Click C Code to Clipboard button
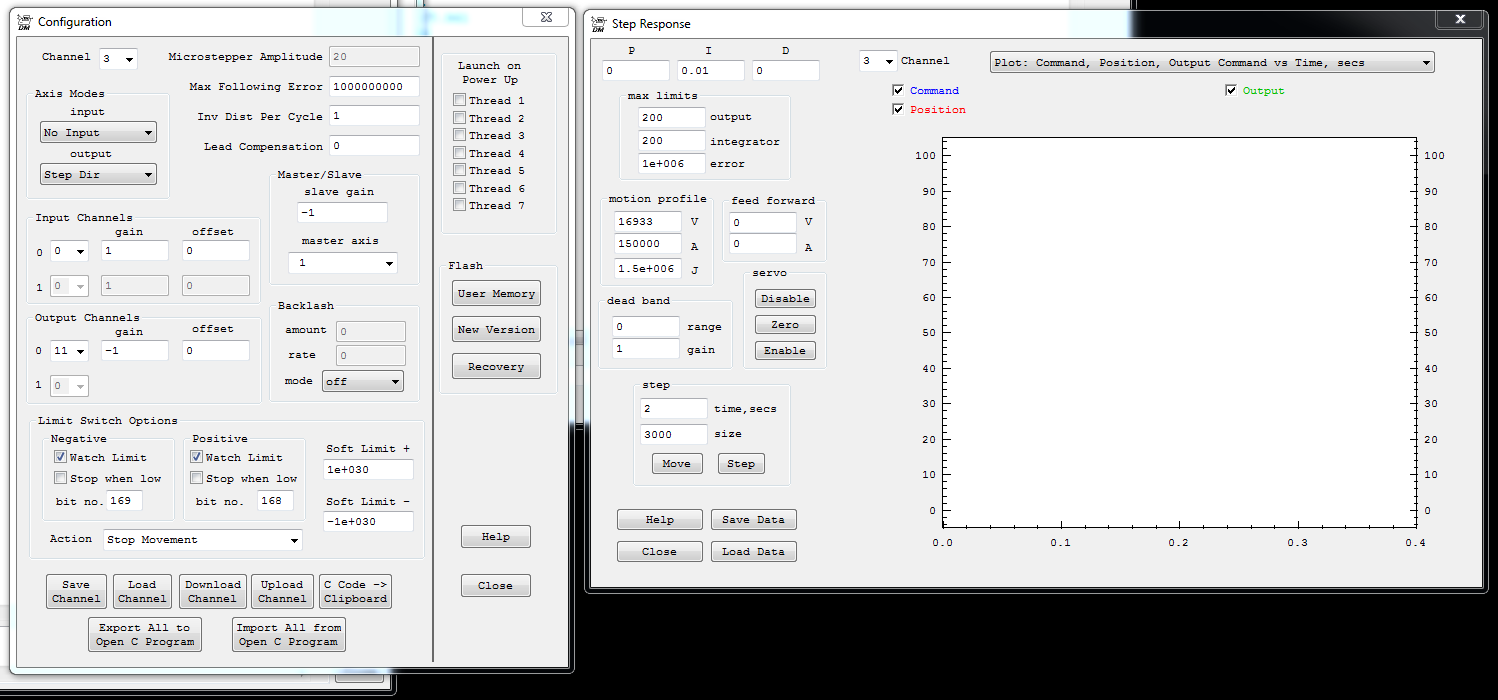 355,591
